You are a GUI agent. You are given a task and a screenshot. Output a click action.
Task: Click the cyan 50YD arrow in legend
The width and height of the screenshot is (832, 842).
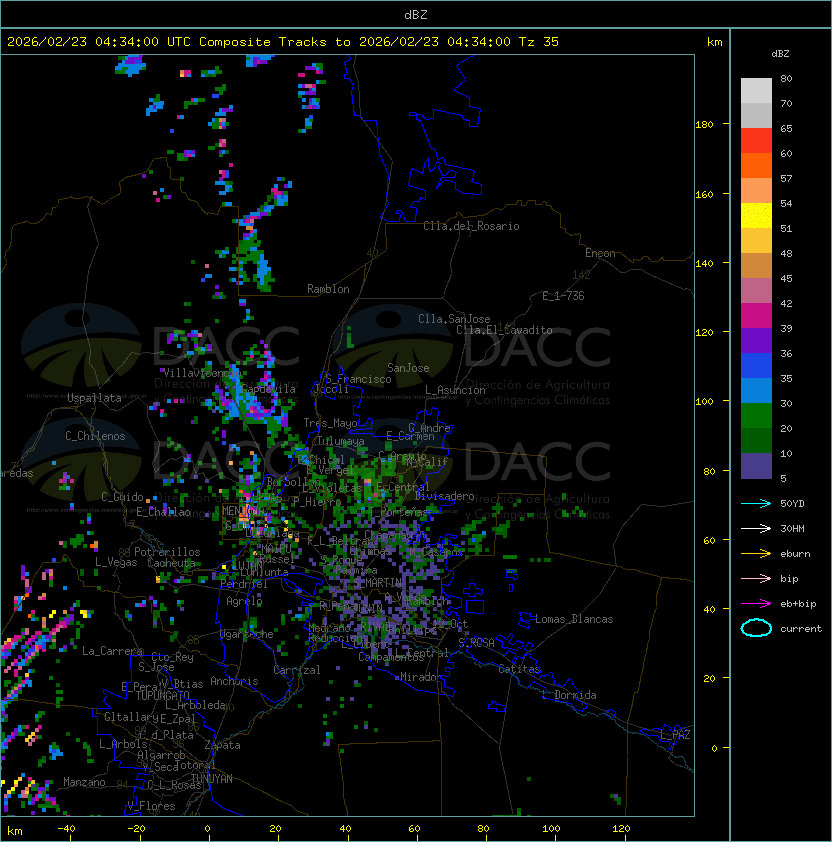coord(756,504)
